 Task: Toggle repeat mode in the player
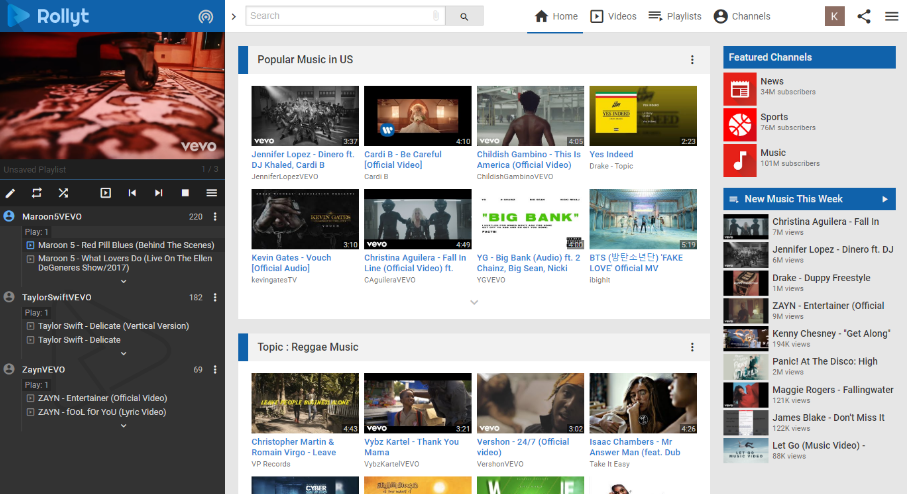(37, 193)
